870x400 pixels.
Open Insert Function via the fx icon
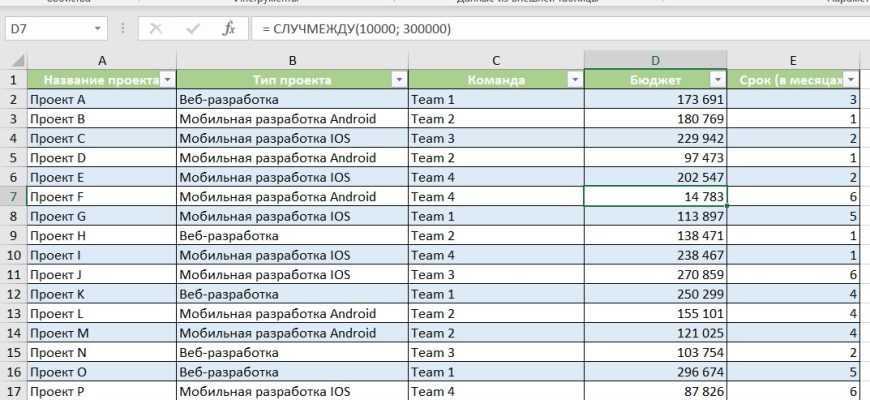(x=228, y=29)
